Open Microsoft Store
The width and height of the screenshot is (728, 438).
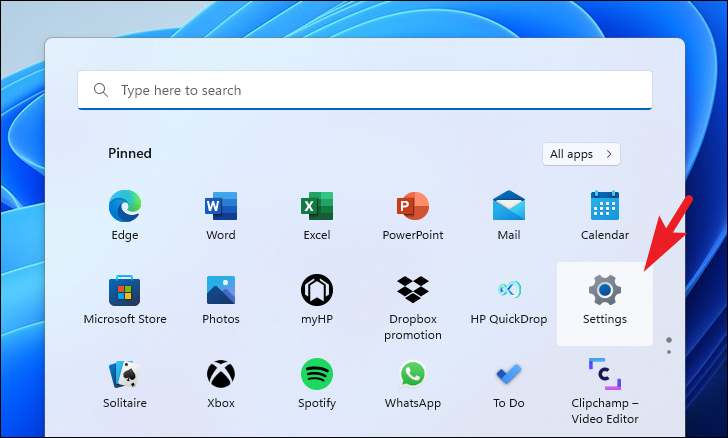click(x=124, y=299)
